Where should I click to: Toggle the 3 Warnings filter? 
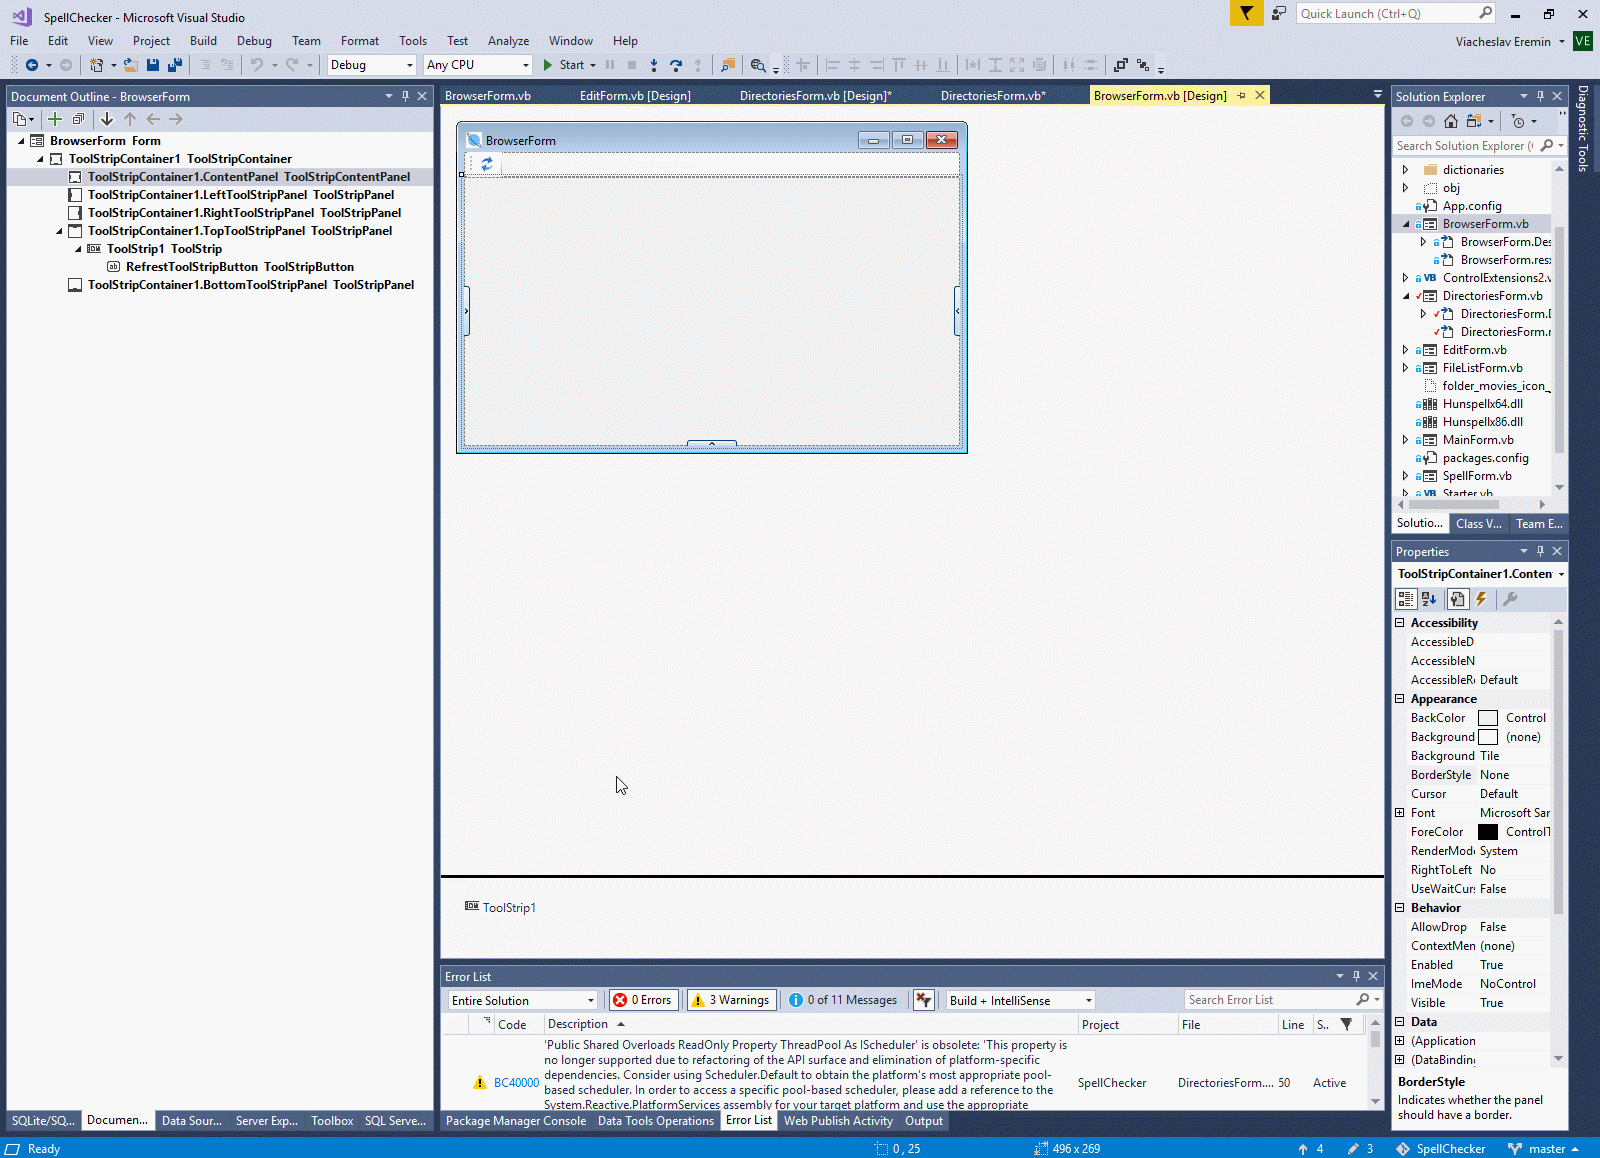pos(732,1000)
